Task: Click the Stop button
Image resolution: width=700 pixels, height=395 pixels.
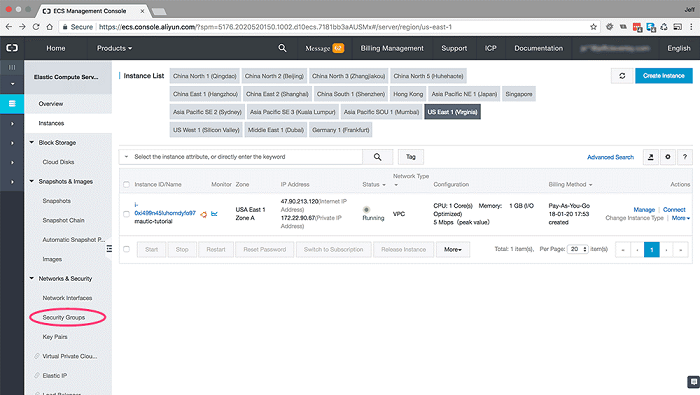Action: pyautogui.click(x=182, y=249)
